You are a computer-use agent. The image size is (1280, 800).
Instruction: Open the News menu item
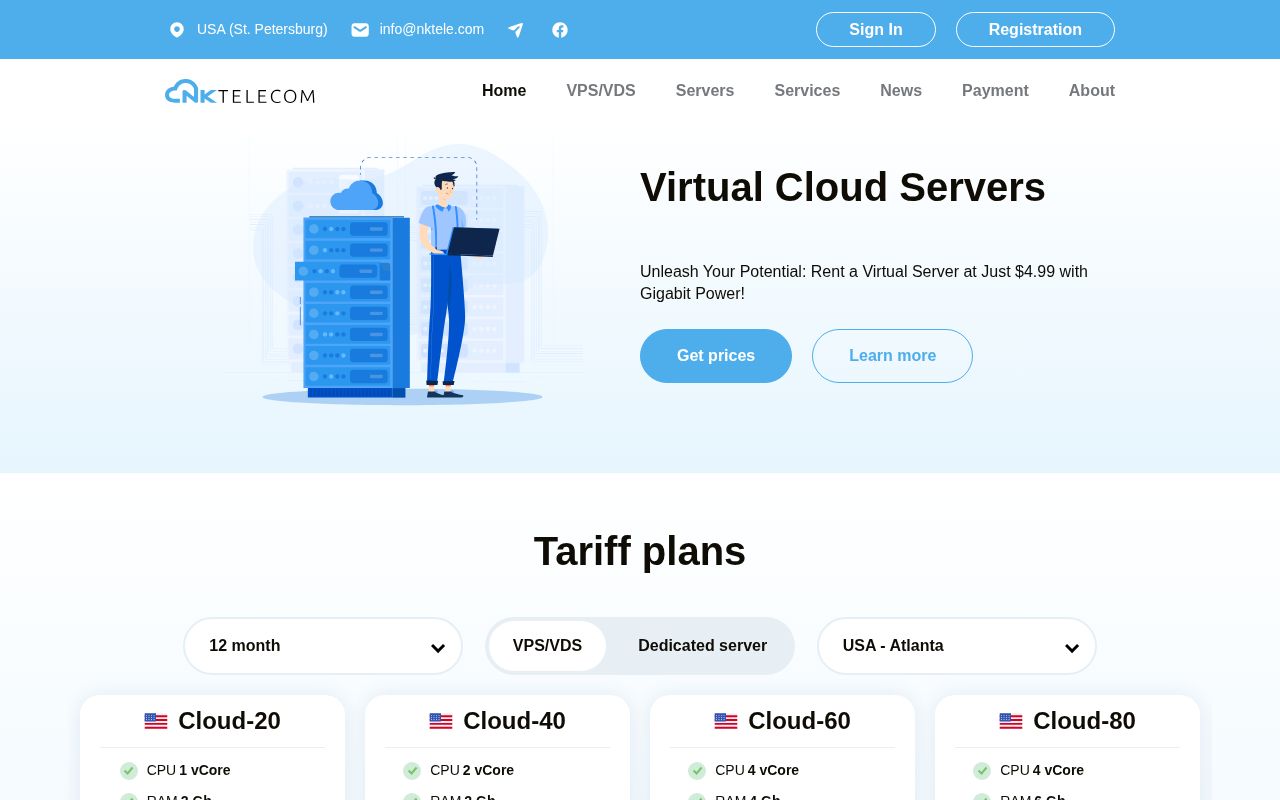click(x=901, y=91)
